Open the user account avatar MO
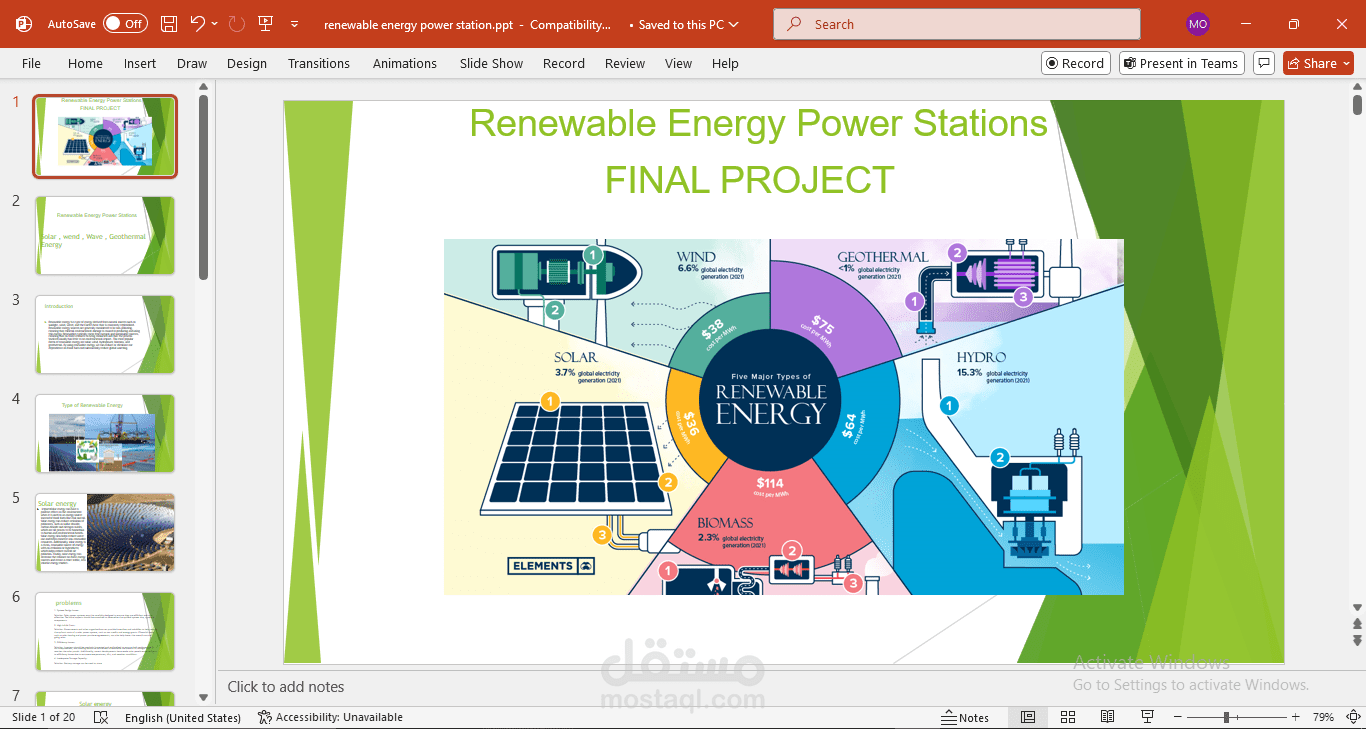Viewport: 1366px width, 729px height. 1198,24
